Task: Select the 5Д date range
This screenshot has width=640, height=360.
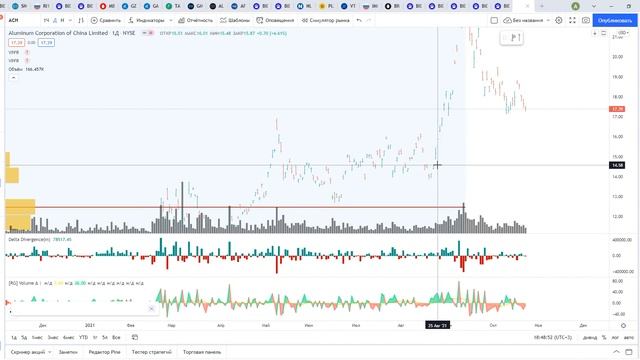Action: click(x=24, y=338)
